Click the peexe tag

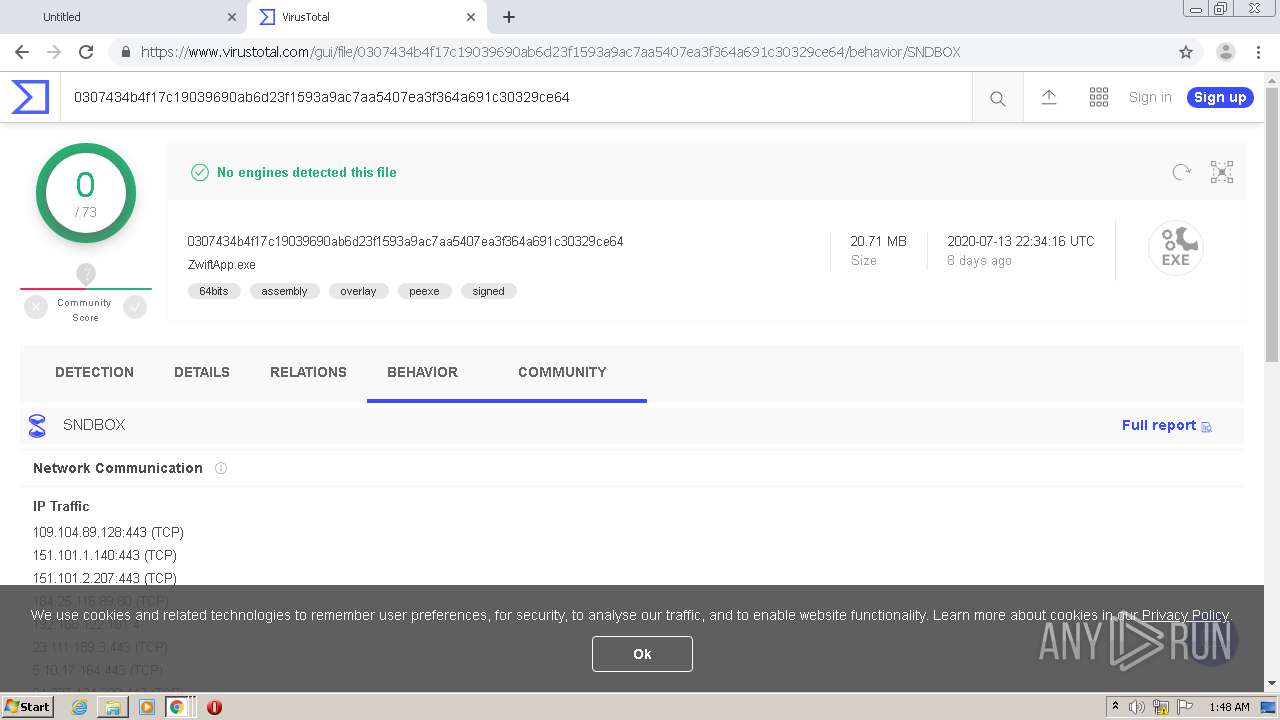coord(424,291)
